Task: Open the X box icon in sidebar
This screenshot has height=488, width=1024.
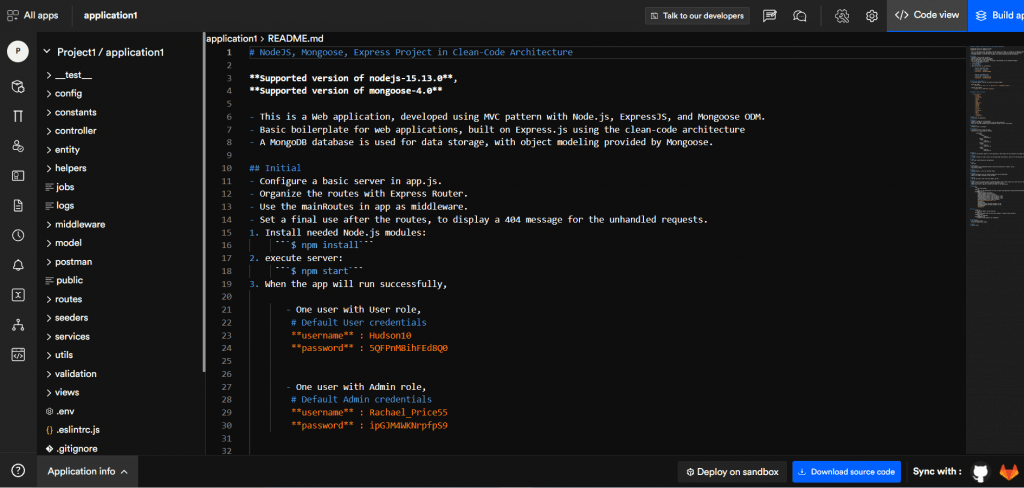Action: 18,295
